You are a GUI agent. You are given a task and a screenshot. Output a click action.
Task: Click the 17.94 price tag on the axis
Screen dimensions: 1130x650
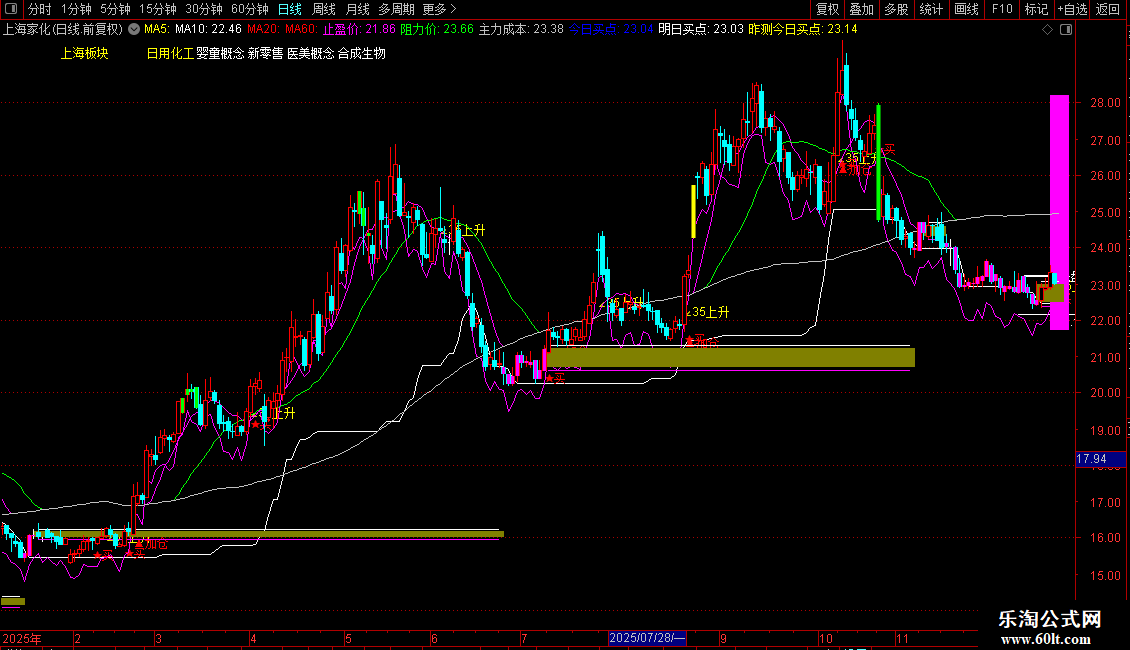tap(1100, 459)
